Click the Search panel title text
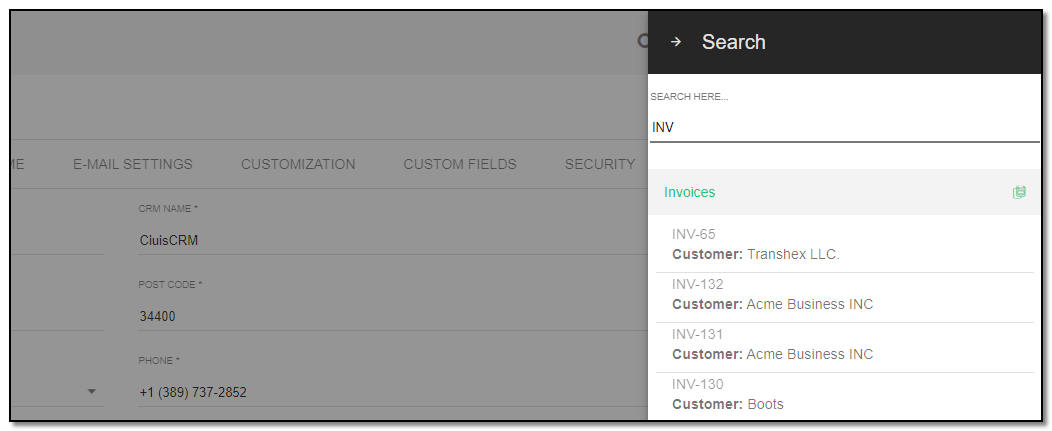The height and width of the screenshot is (431, 1052). 733,42
